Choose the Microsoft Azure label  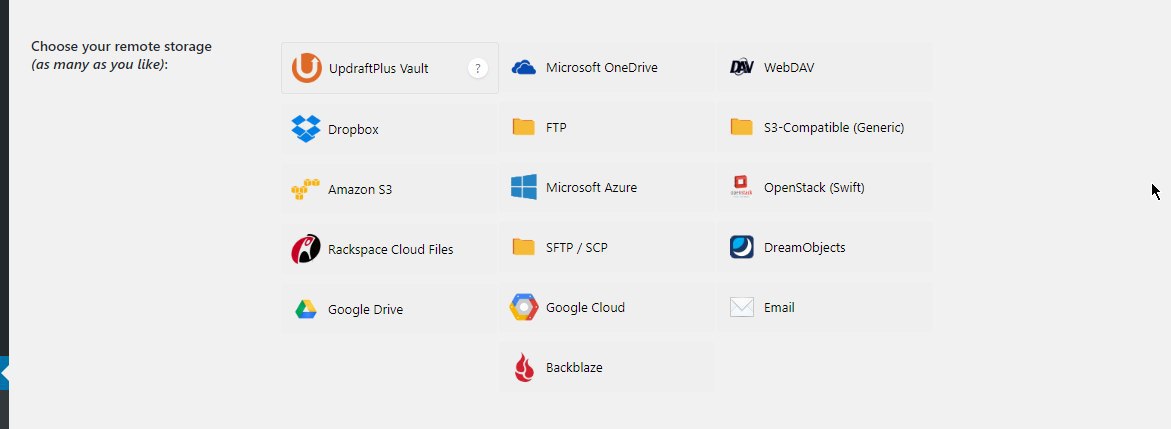(x=591, y=188)
